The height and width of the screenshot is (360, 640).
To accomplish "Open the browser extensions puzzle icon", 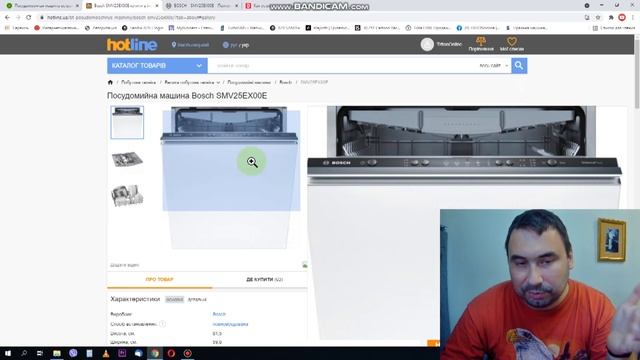I will (x=611, y=18).
